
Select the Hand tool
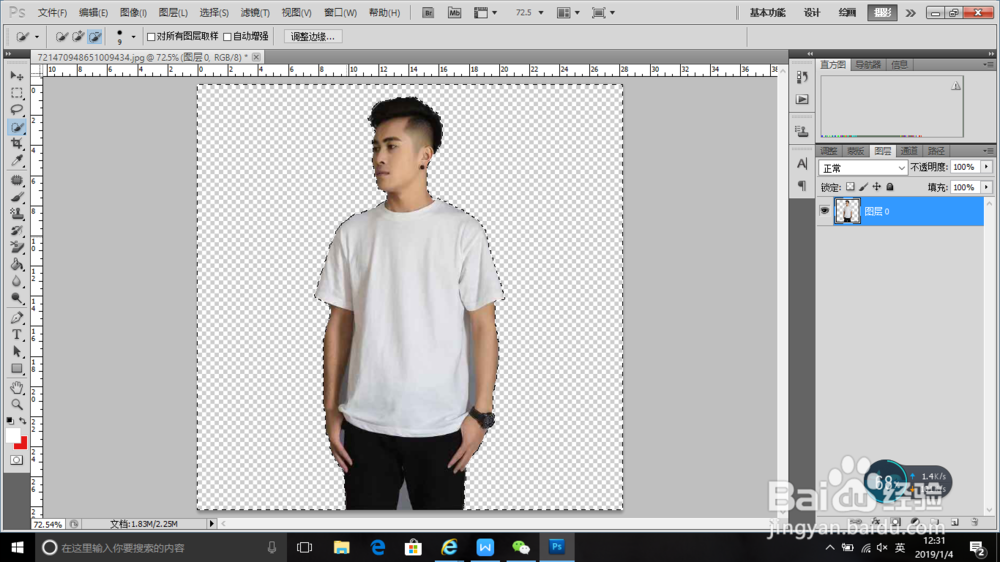point(17,387)
